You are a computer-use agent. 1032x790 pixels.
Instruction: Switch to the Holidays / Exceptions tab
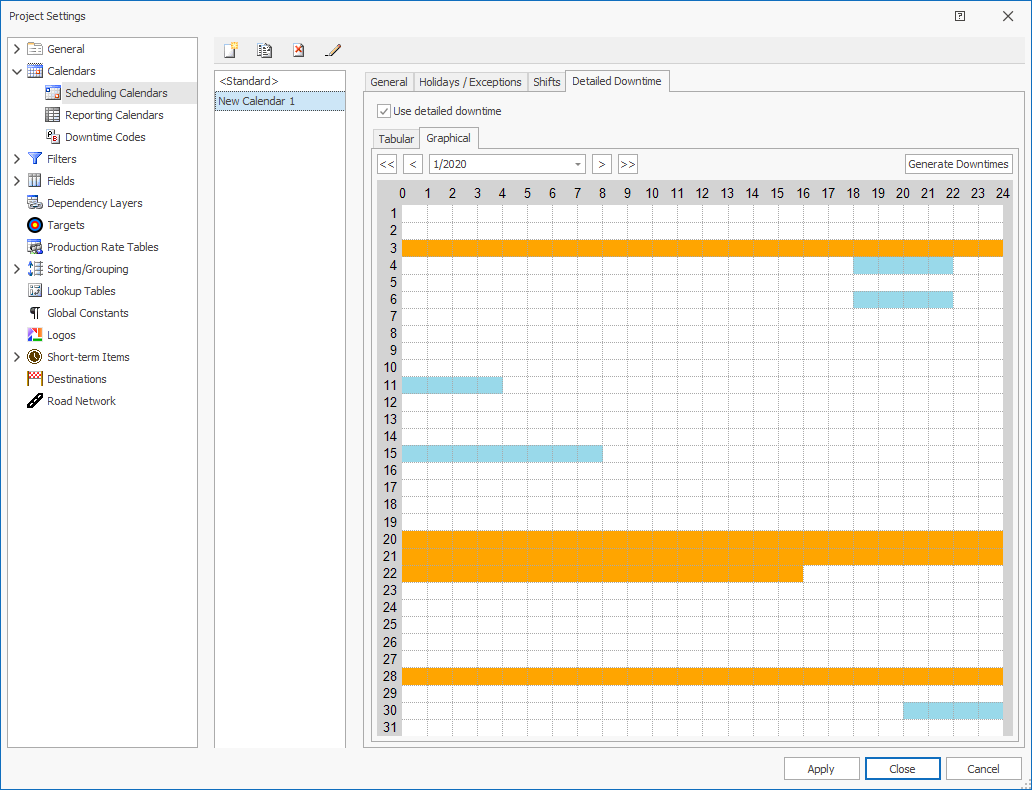[470, 82]
